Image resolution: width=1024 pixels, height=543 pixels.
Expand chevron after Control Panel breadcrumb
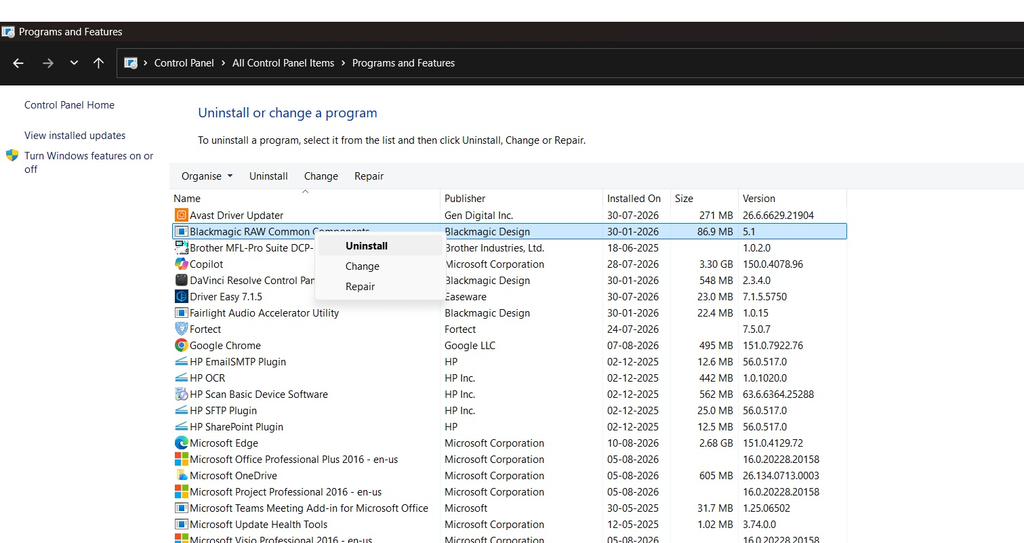(223, 63)
